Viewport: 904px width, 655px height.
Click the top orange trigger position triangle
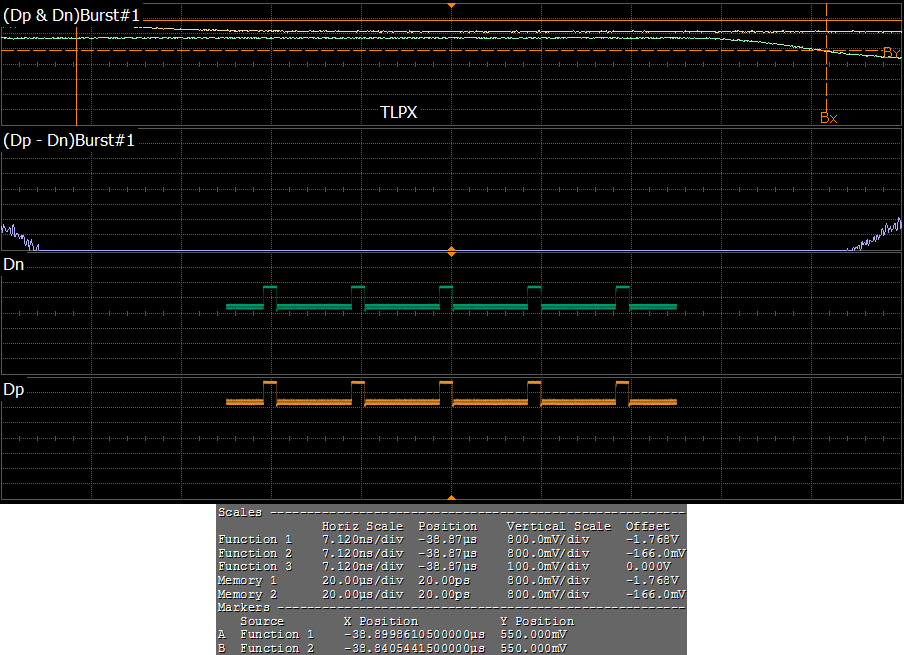451,5
